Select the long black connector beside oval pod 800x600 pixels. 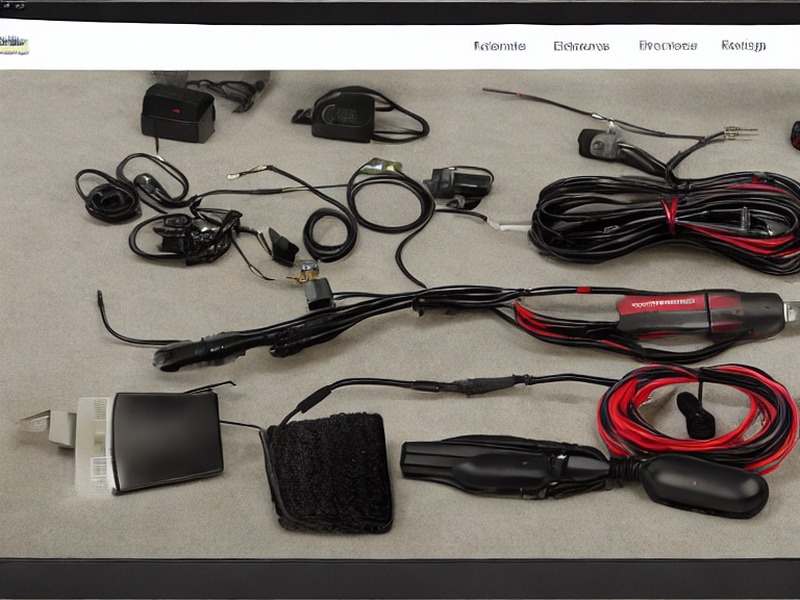tap(504, 467)
